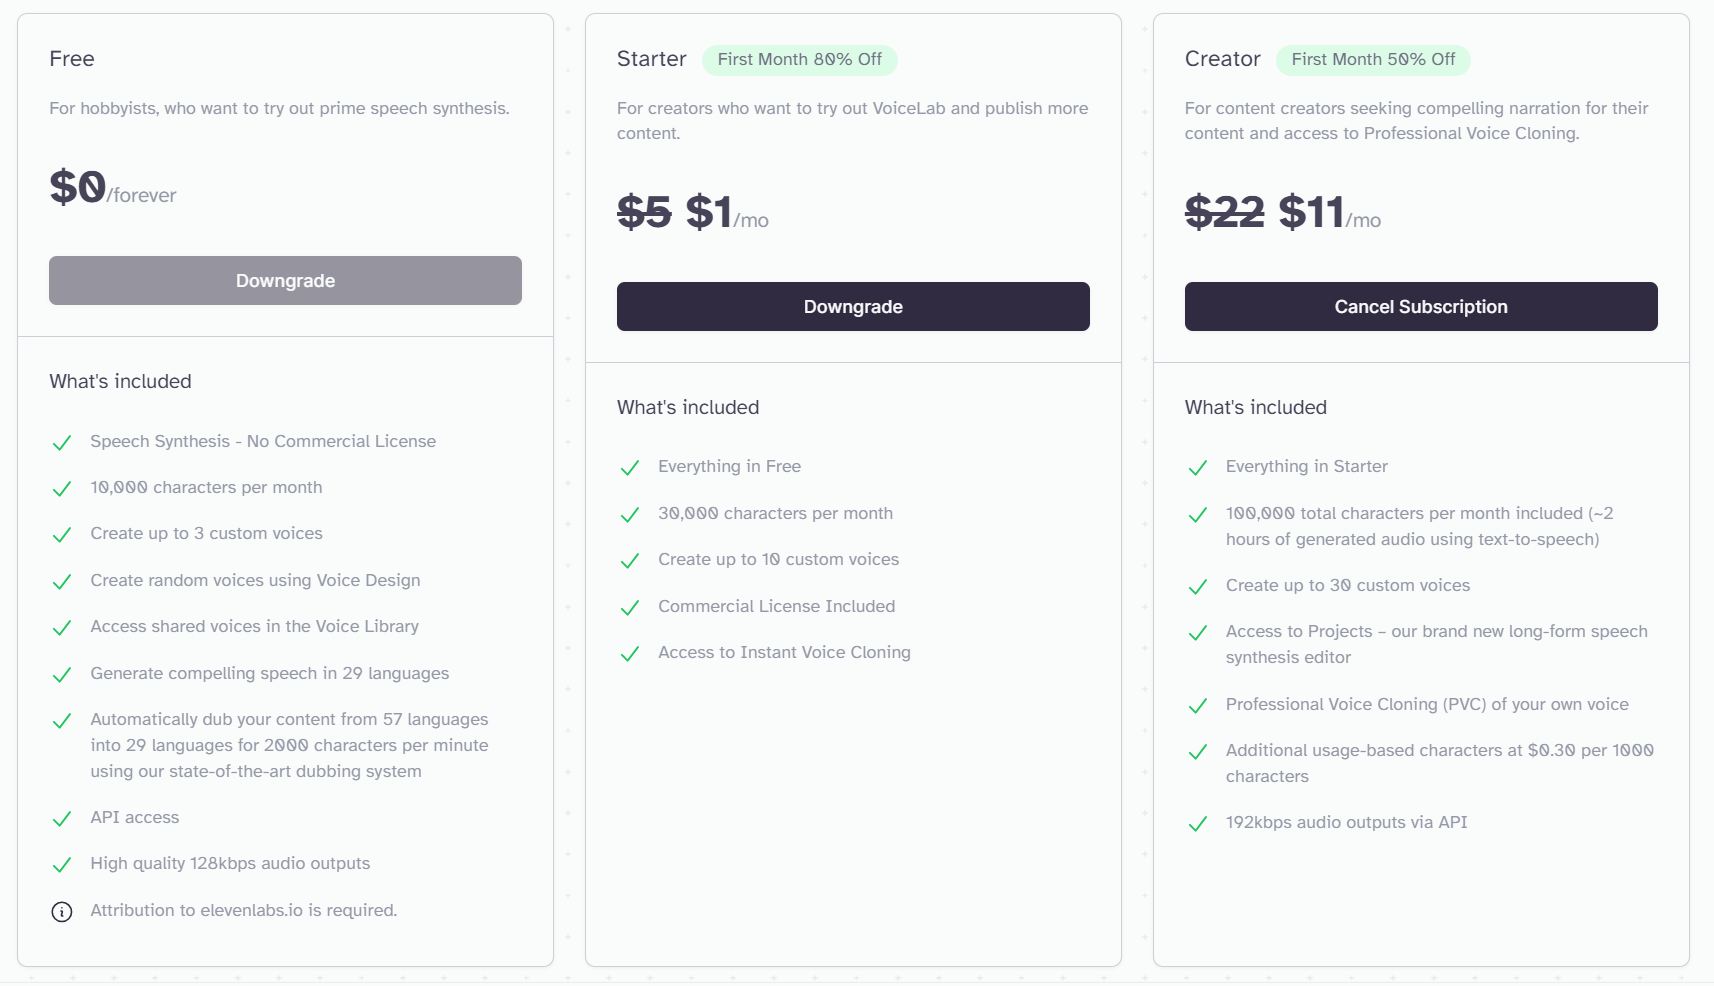Click the info icon beside attribution notice

point(62,912)
